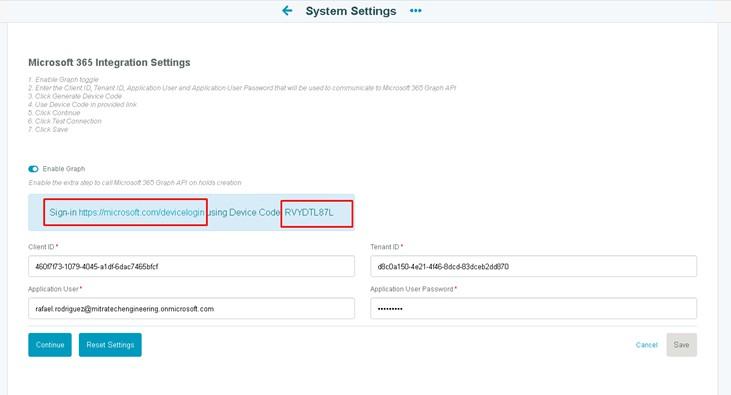The height and width of the screenshot is (395, 731).
Task: Select the System Settings page title
Action: [x=351, y=11]
